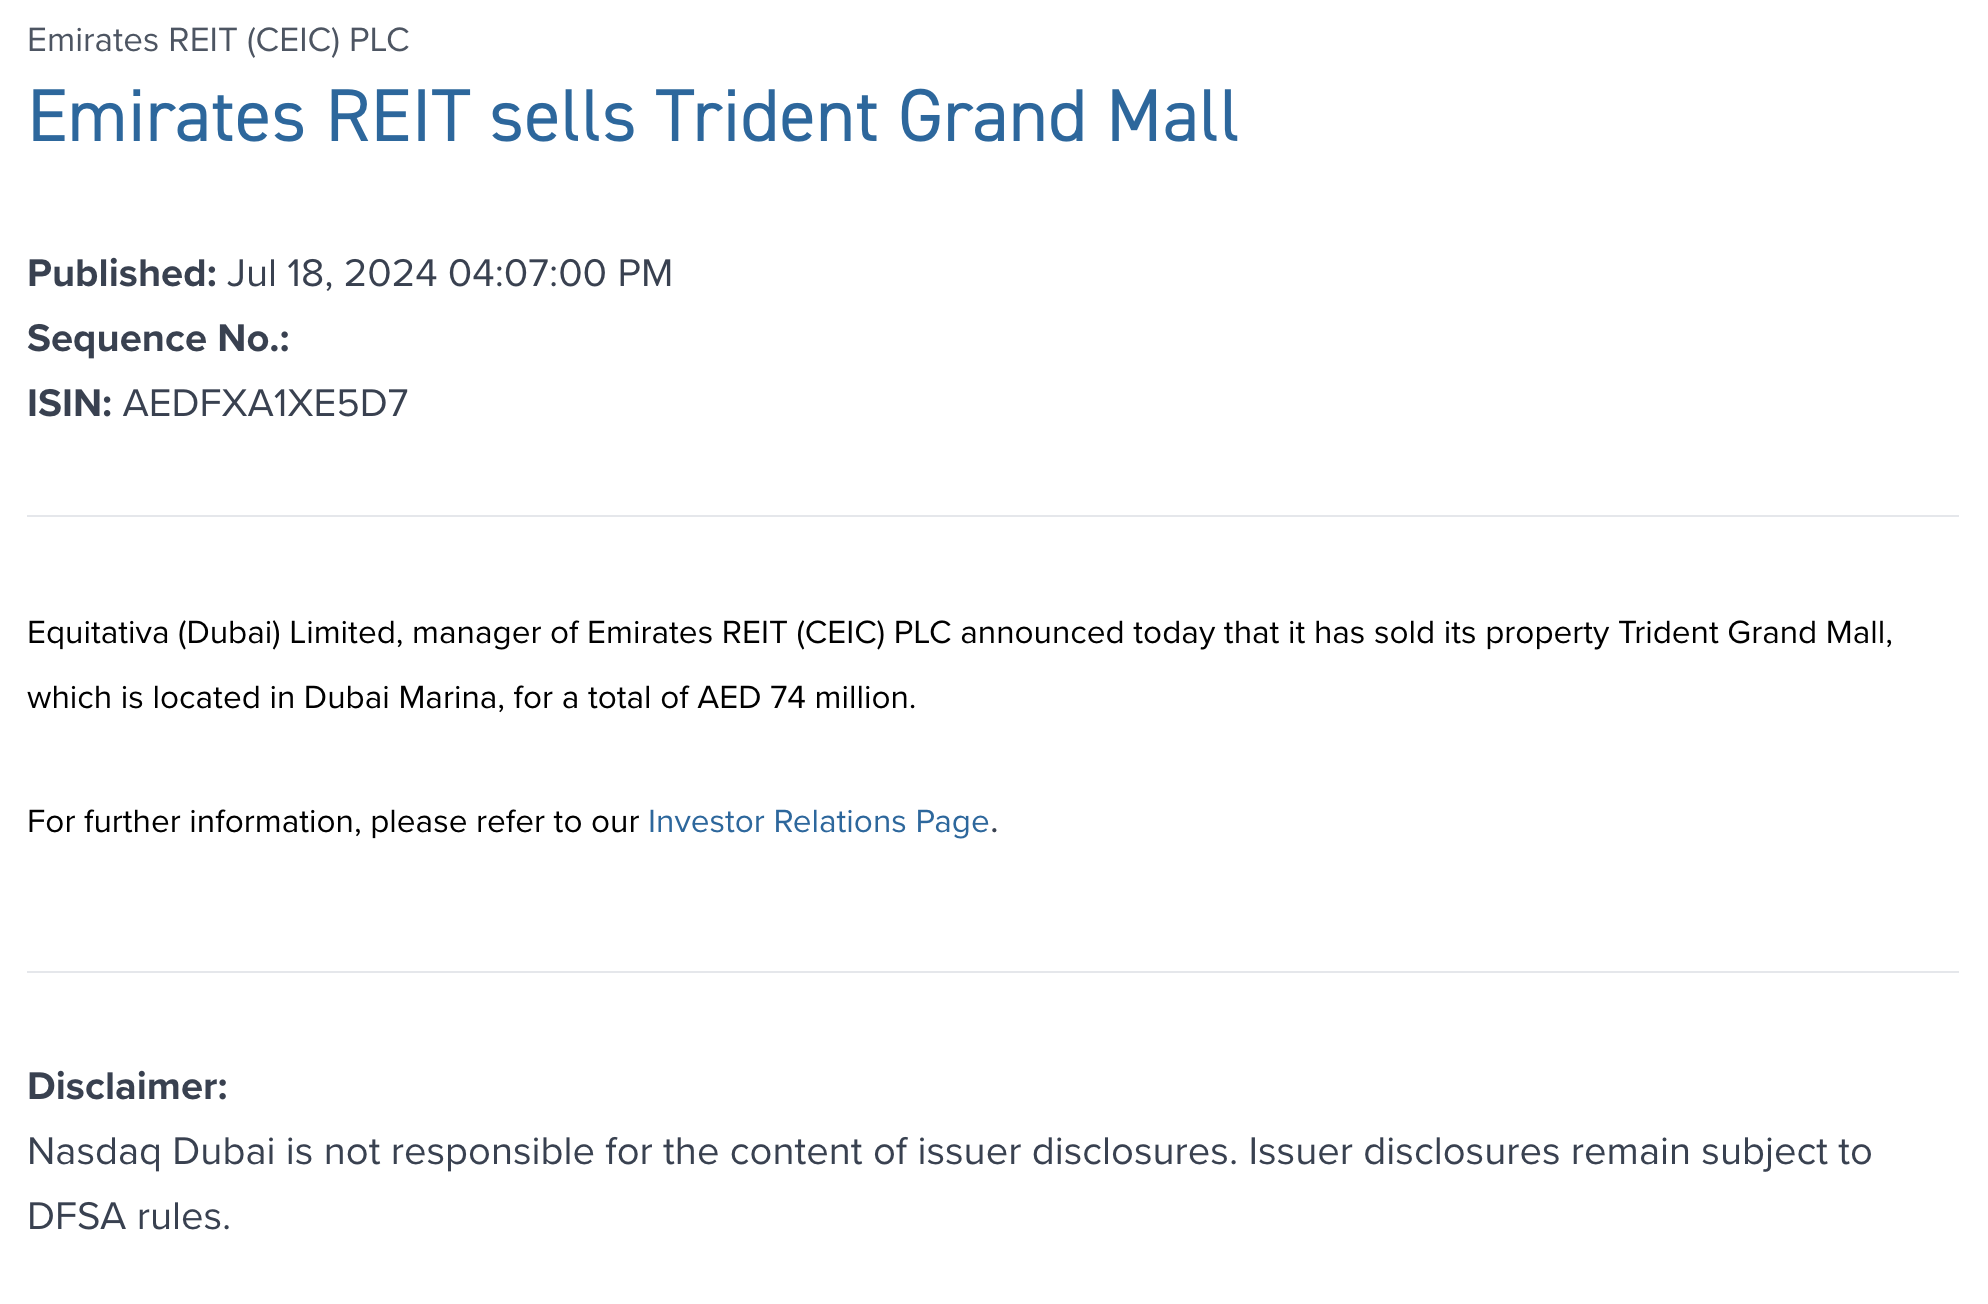The image size is (1988, 1304).
Task: Click the headline 'Emirates REIT sells Trident Grand Mall'
Action: coord(633,117)
